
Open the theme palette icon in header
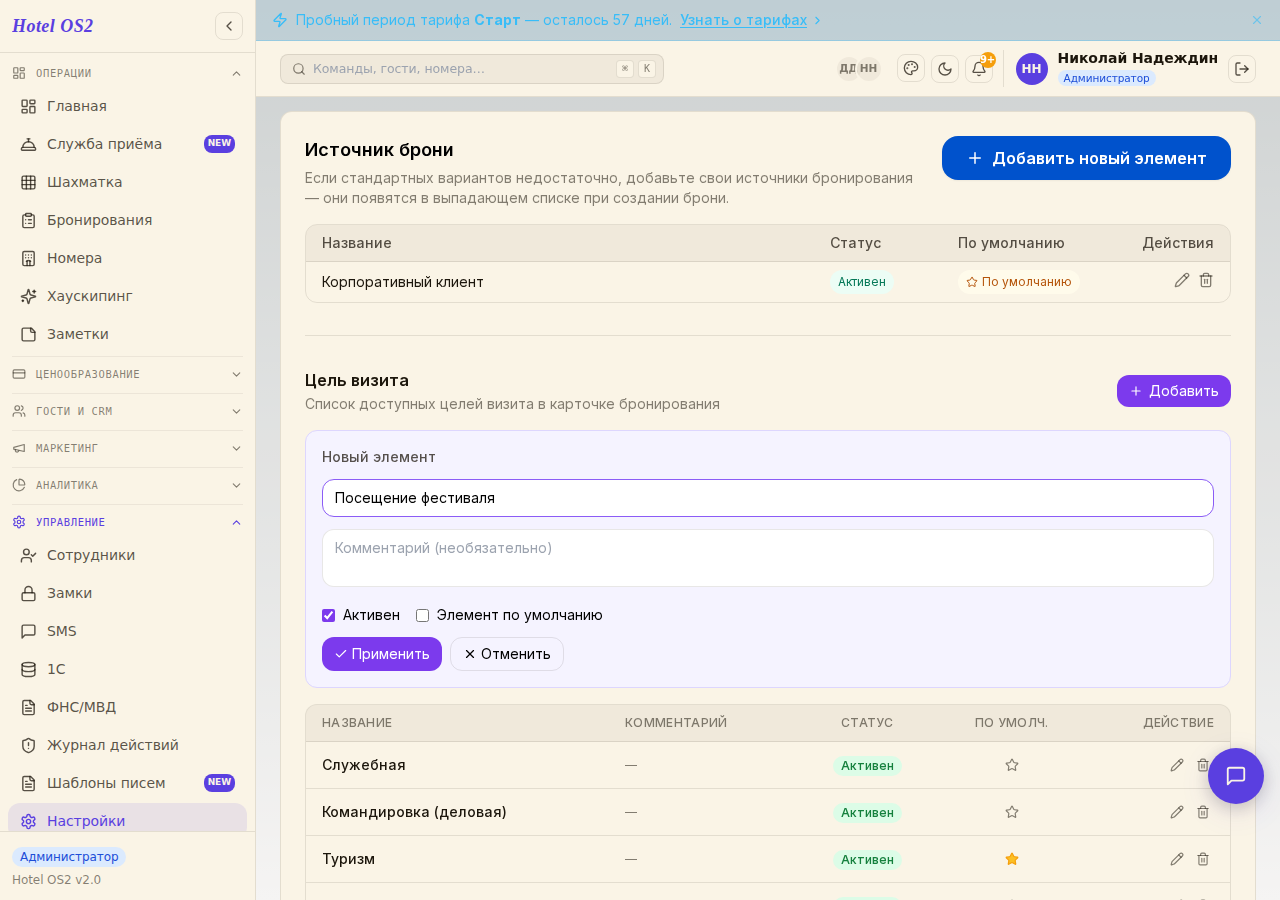(911, 68)
